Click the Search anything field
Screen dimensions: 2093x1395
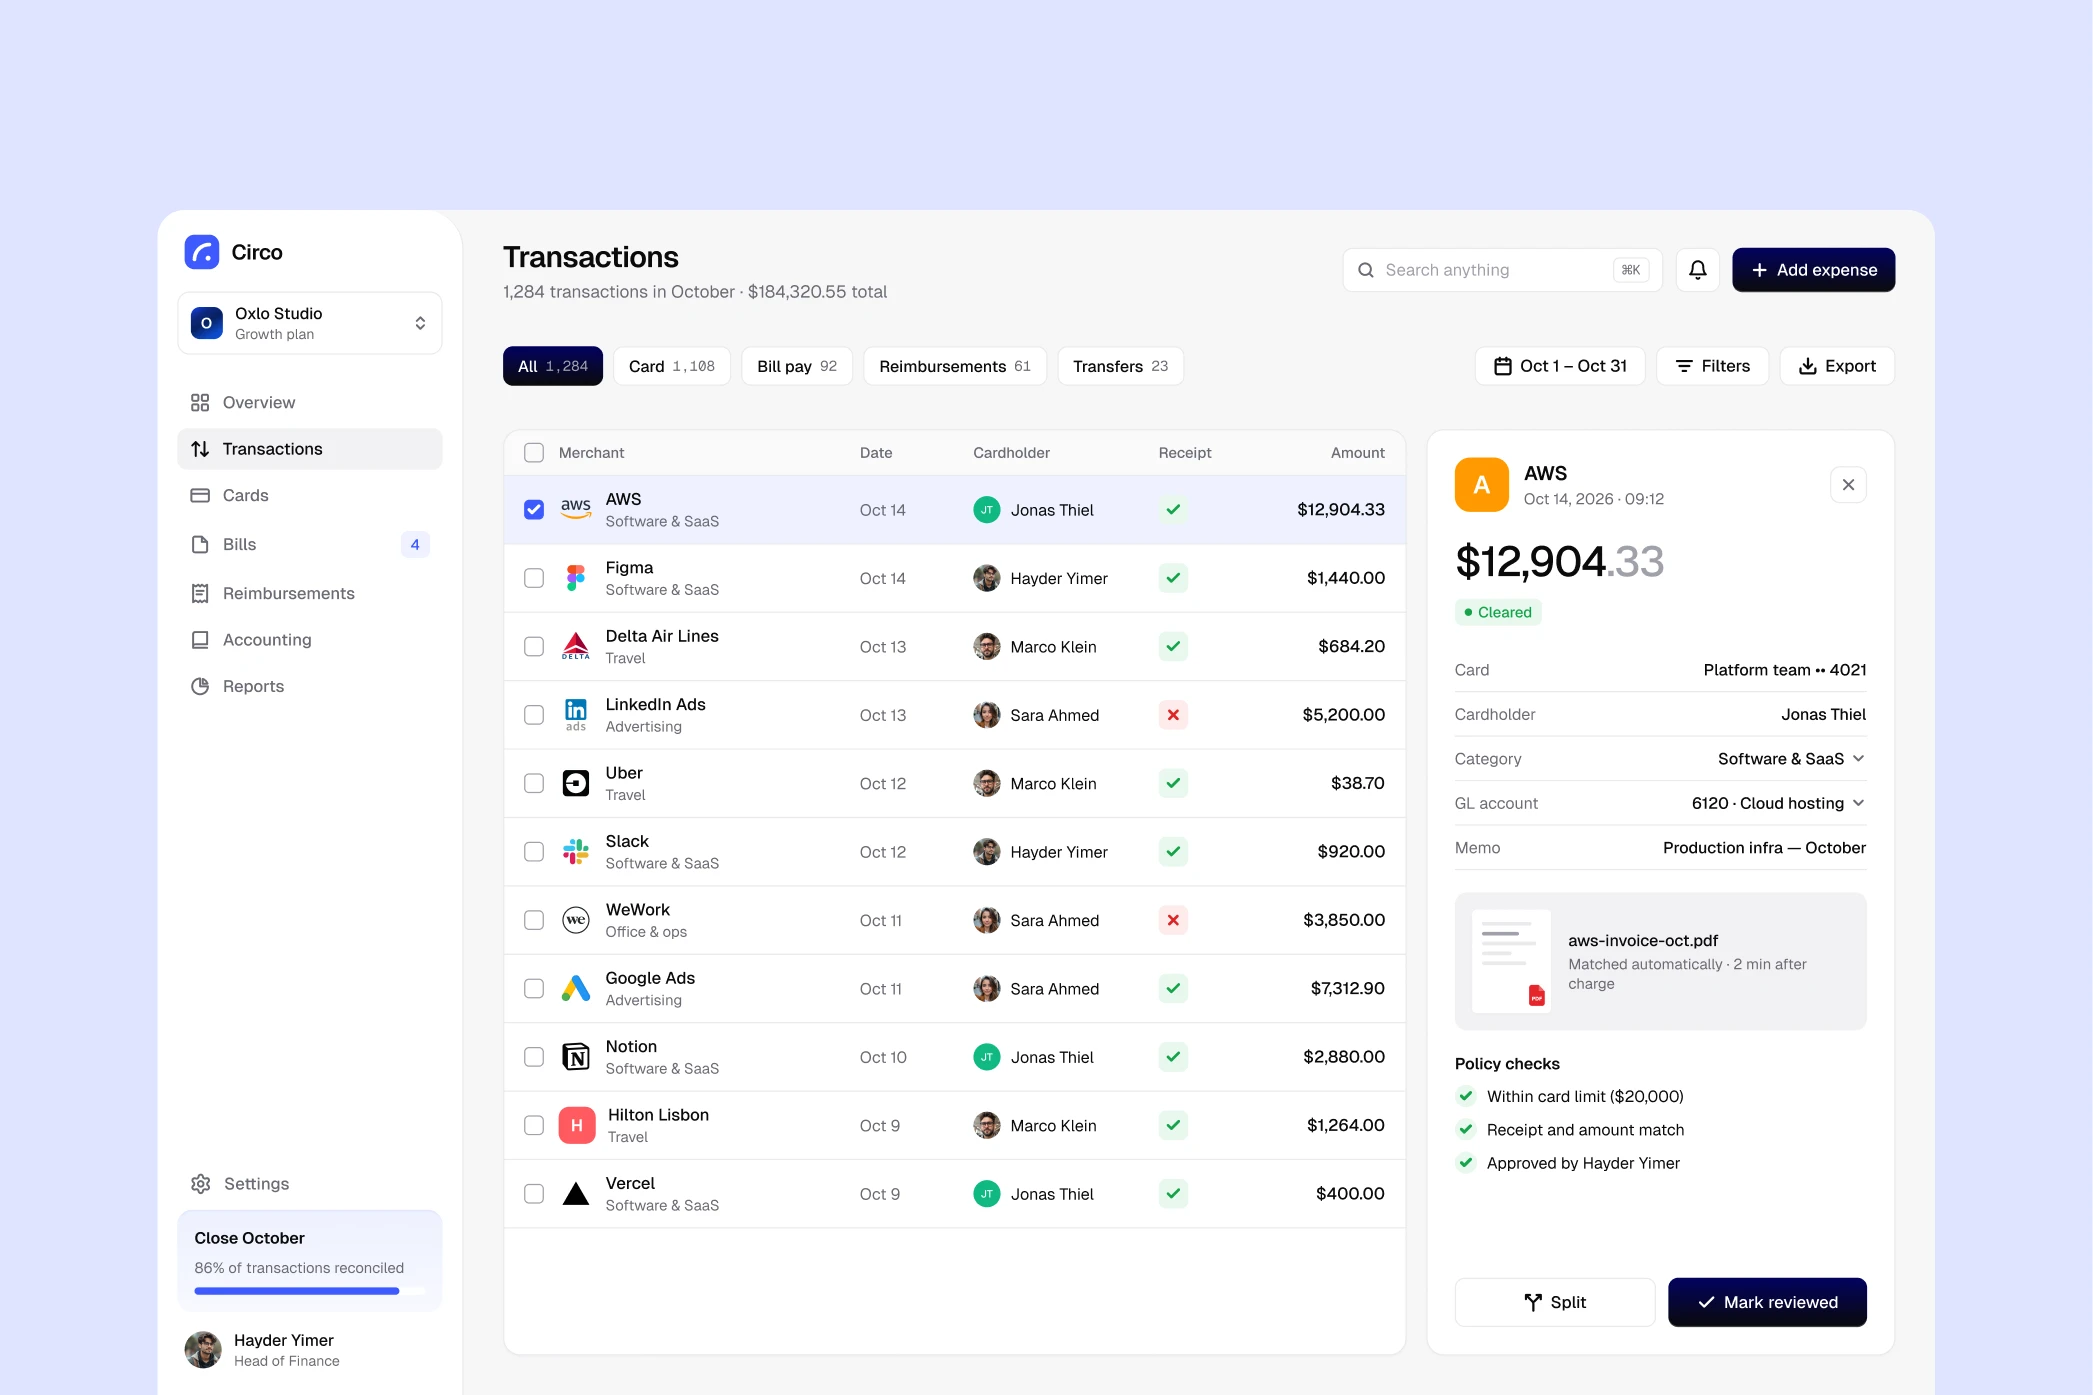(1502, 270)
